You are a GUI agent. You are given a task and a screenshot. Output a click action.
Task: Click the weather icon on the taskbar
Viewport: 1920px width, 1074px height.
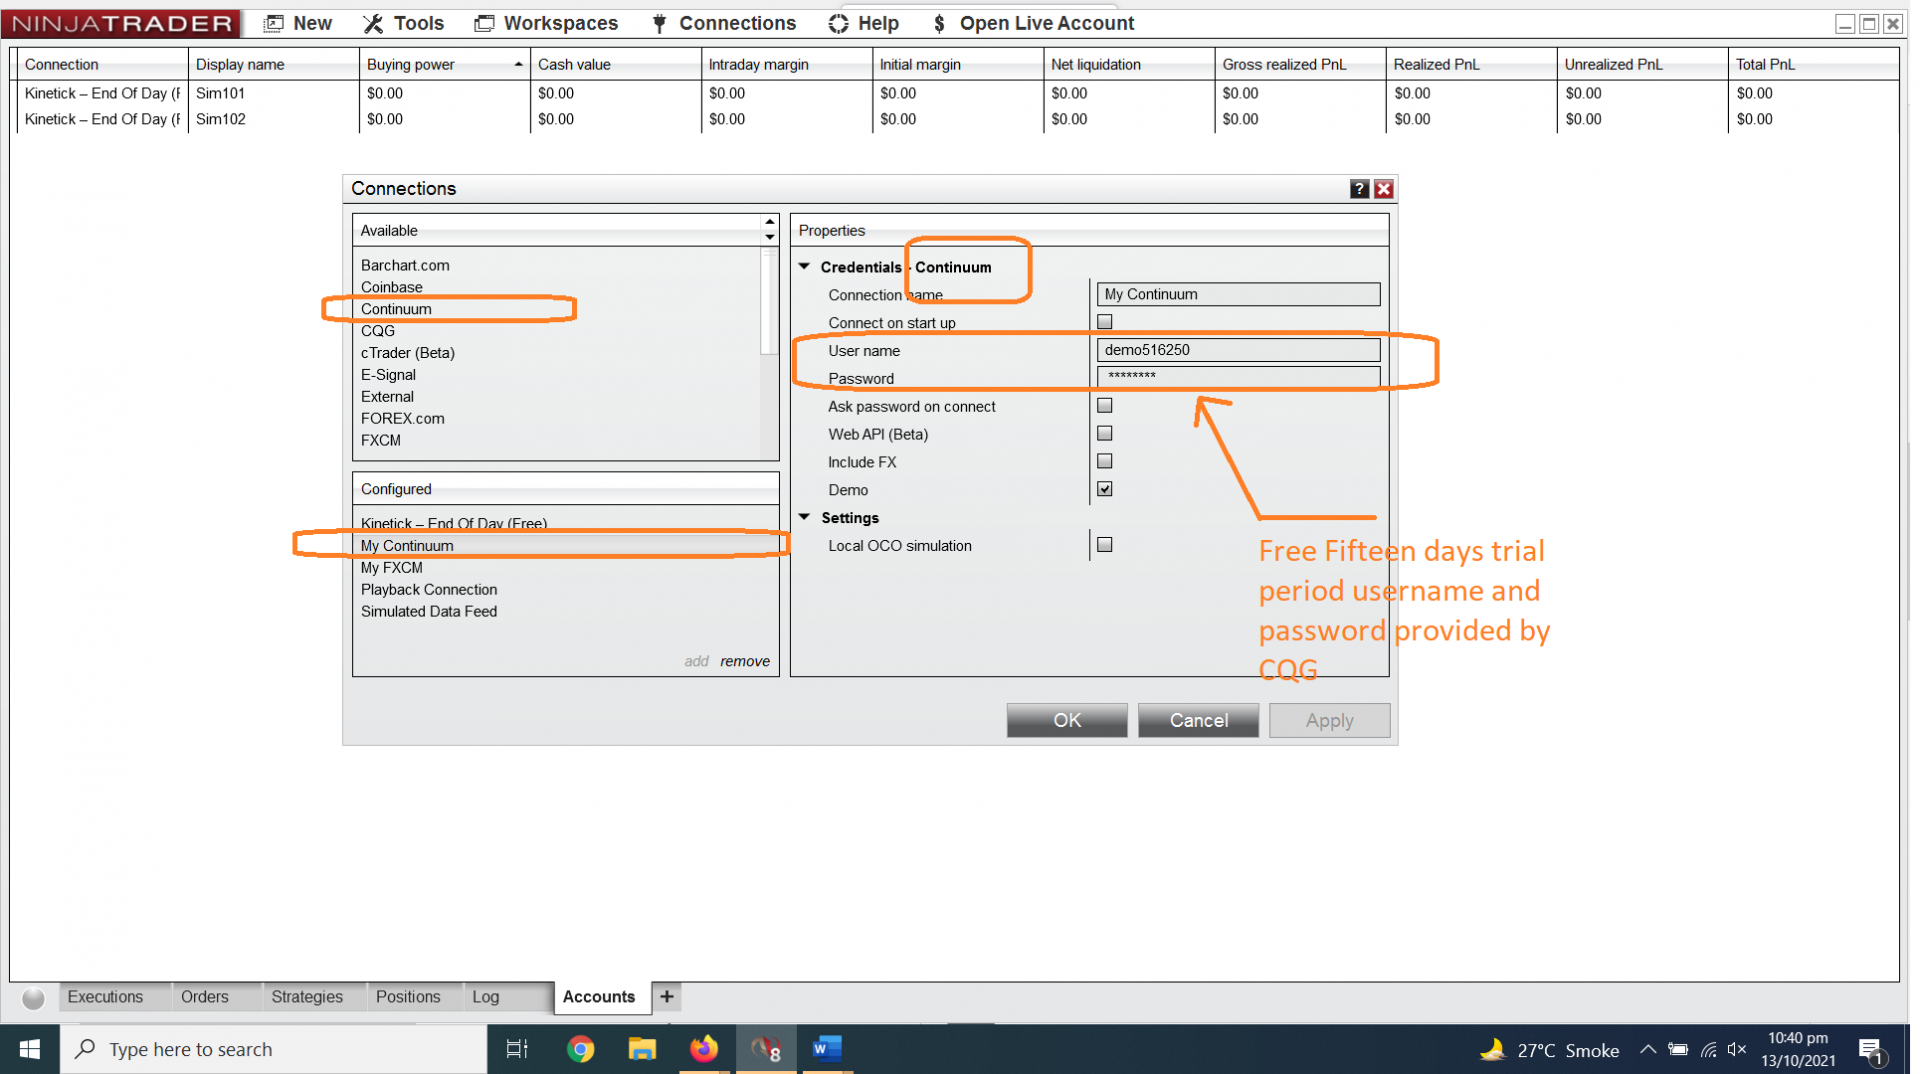pyautogui.click(x=1493, y=1049)
